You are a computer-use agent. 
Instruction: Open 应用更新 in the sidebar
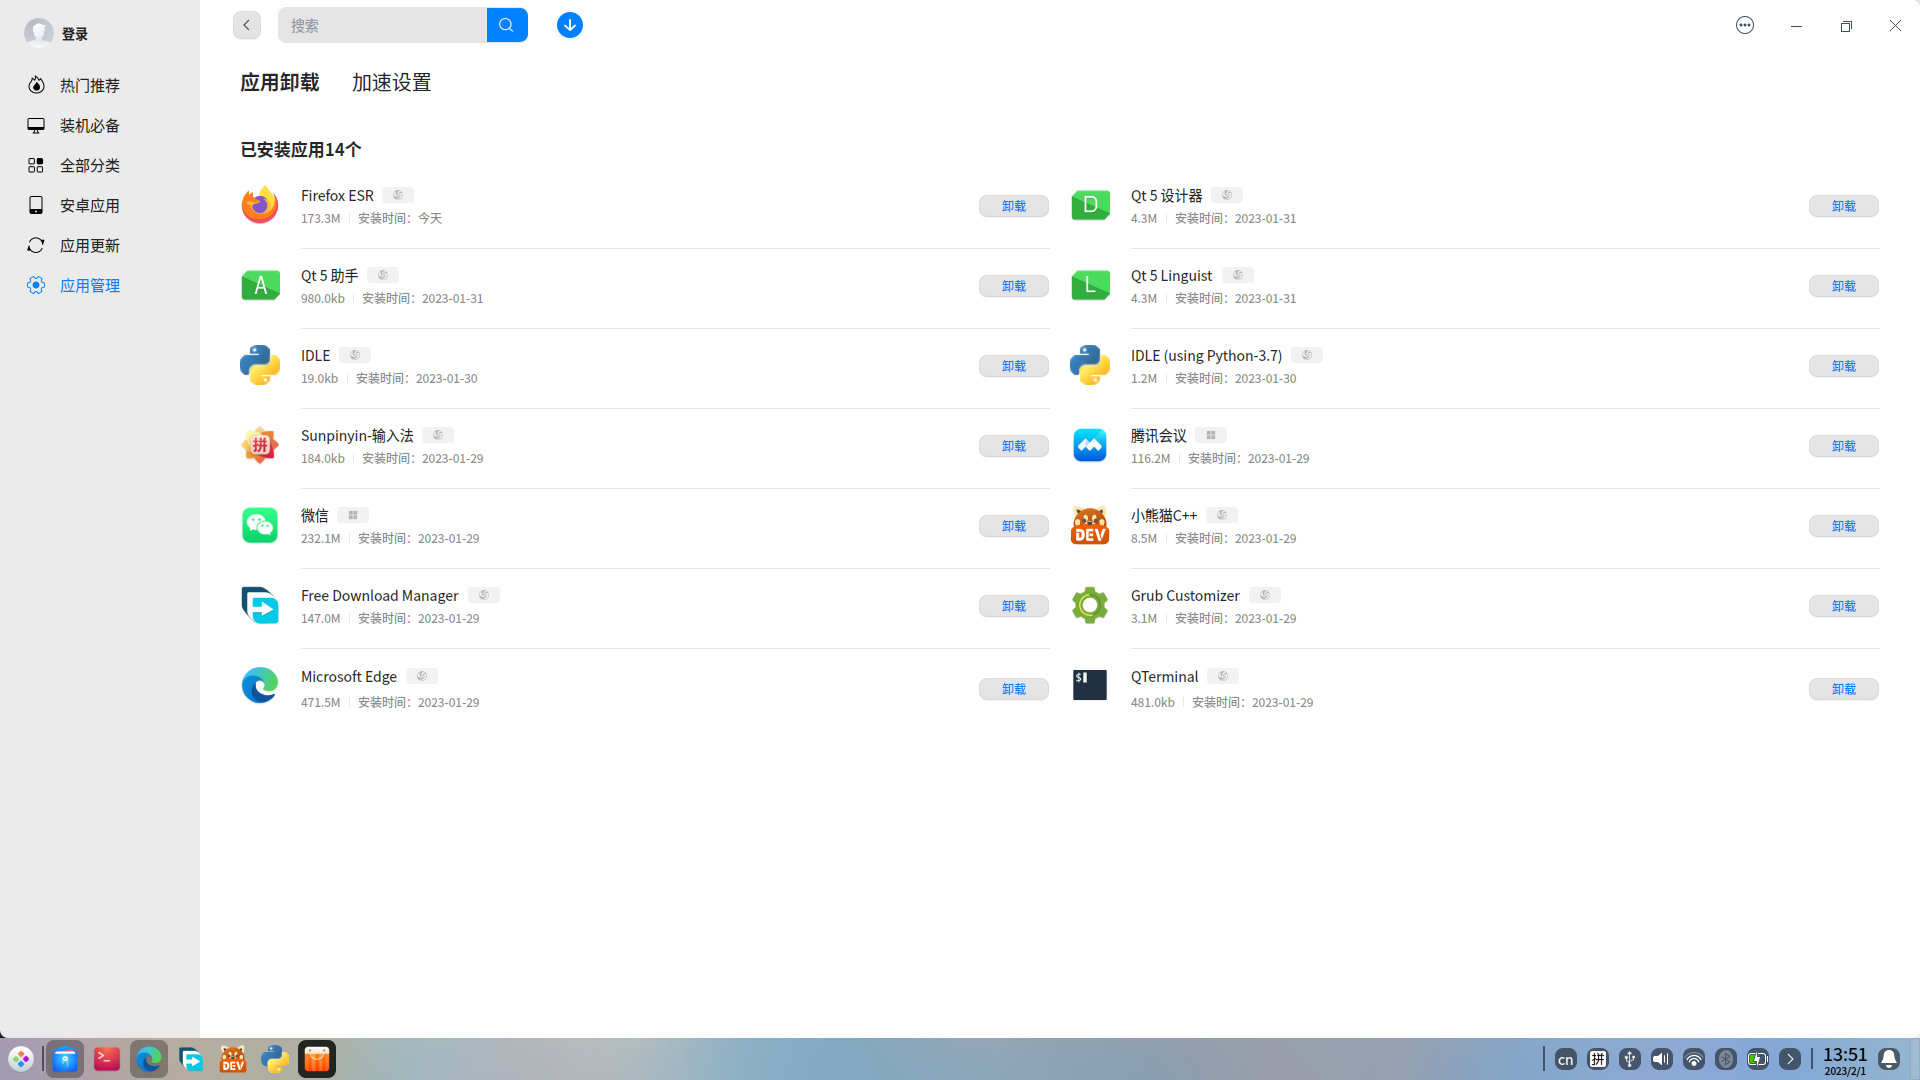click(x=89, y=245)
